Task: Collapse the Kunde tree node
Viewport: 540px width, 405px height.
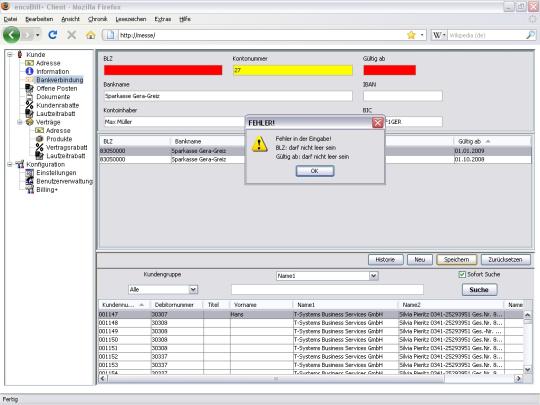Action: pos(10,54)
